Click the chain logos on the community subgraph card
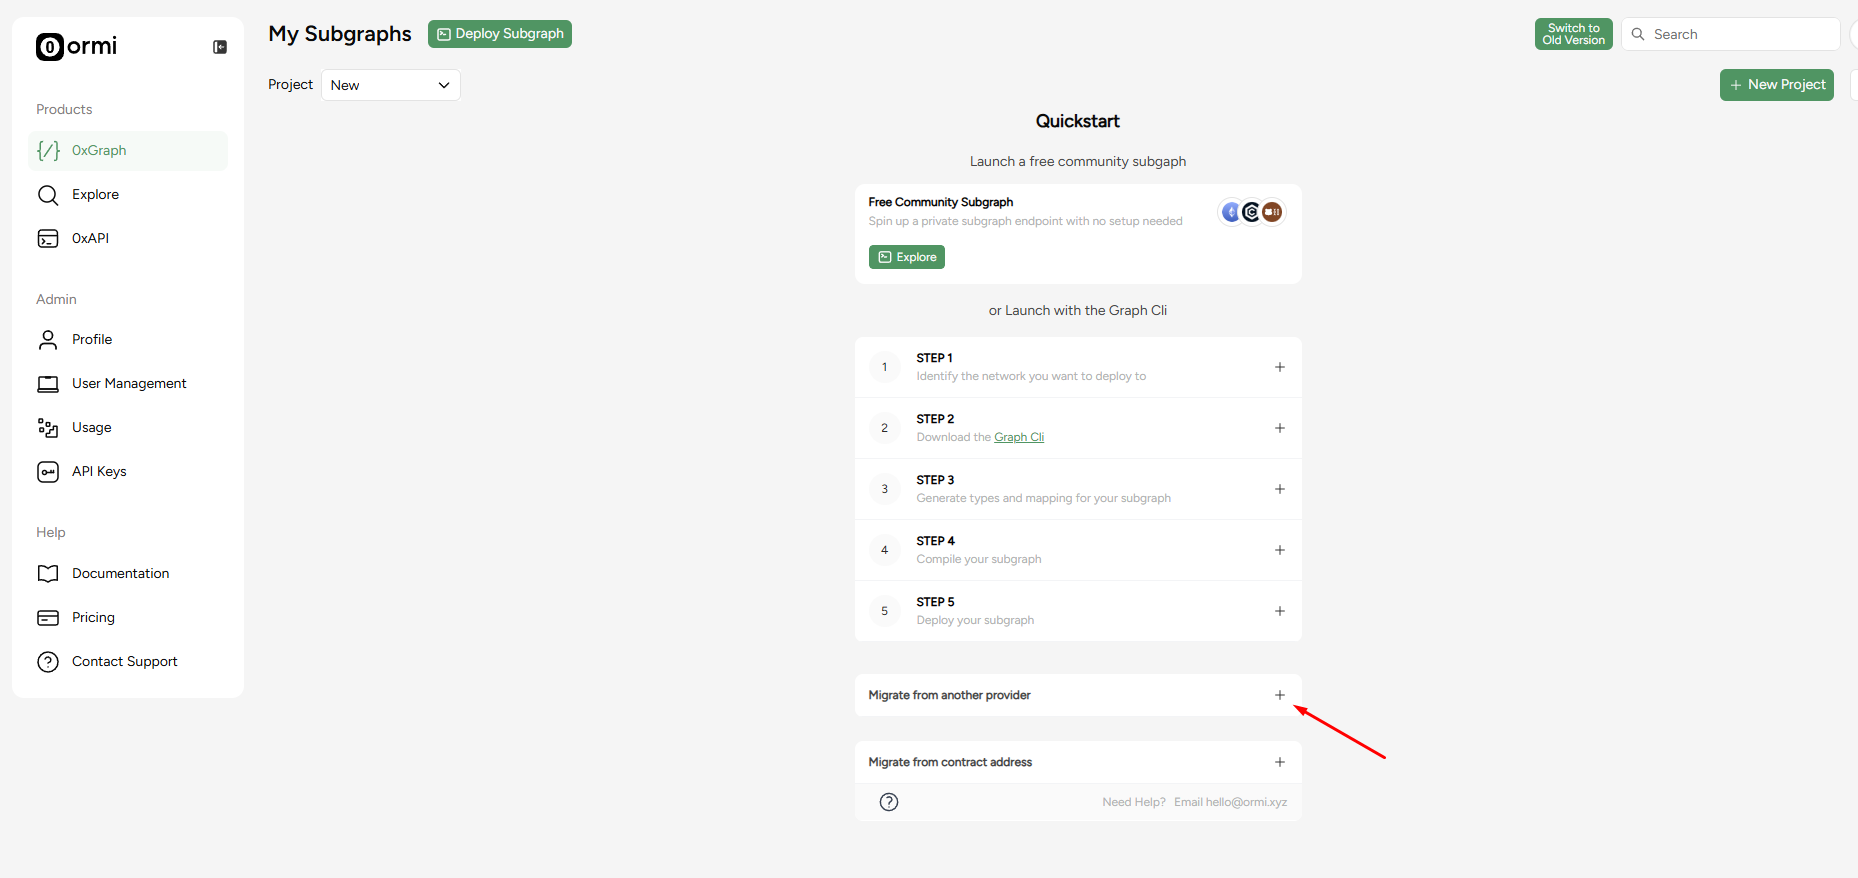Screen dimensions: 1858x878 click(x=1252, y=212)
